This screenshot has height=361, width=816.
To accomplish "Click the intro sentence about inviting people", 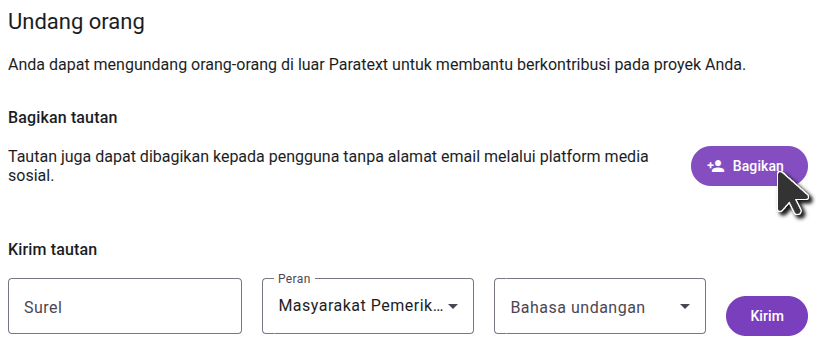I will click(x=377, y=66).
